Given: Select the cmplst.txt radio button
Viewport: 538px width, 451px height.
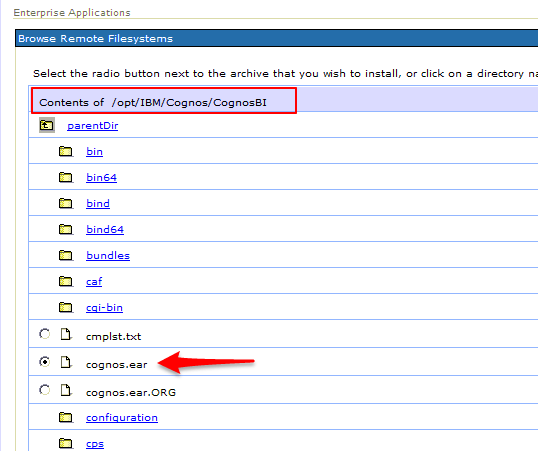Looking at the screenshot, I should tap(45, 334).
